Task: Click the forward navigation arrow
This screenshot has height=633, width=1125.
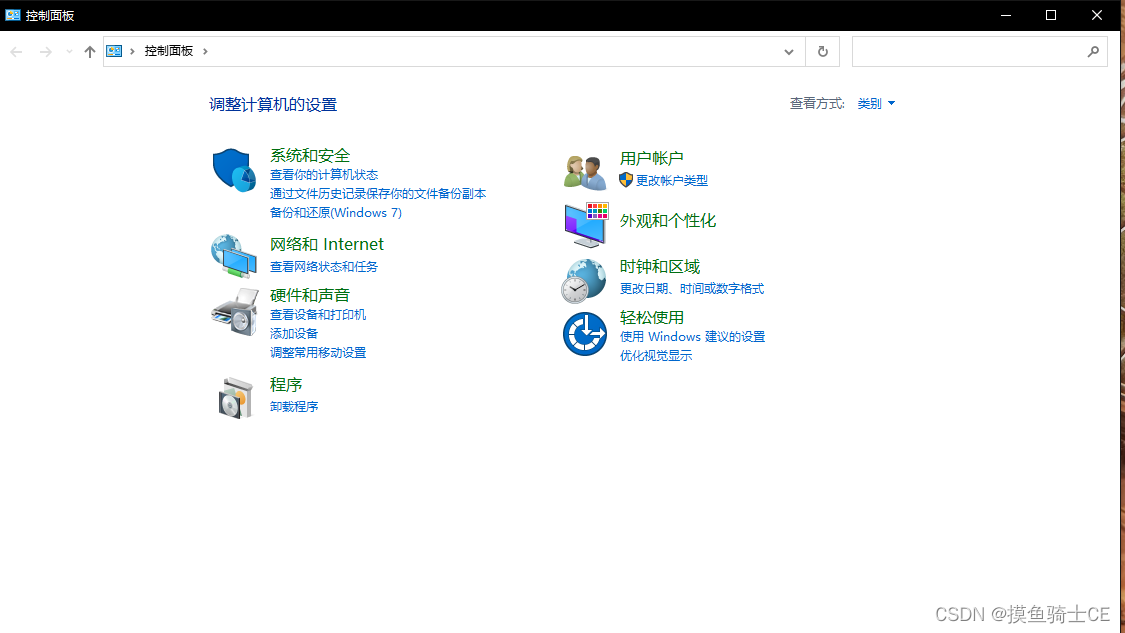Action: (45, 52)
